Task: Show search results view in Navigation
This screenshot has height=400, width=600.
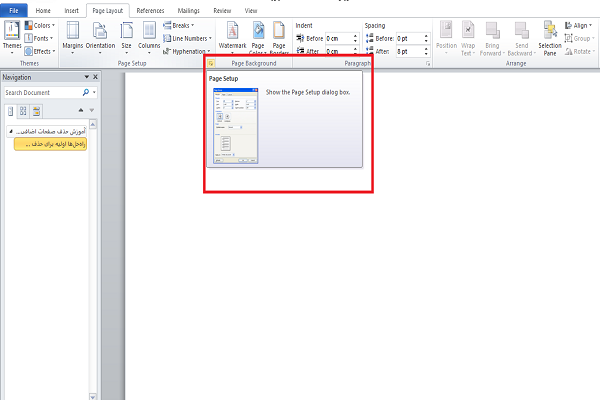Action: point(36,111)
